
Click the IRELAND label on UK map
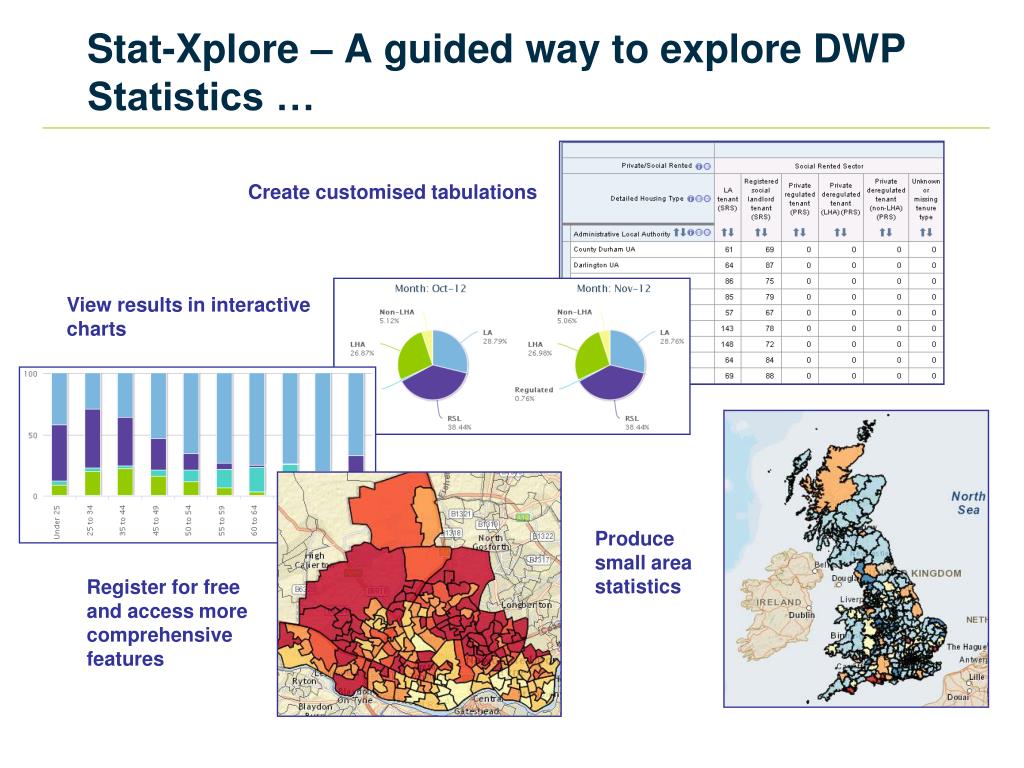click(x=778, y=602)
